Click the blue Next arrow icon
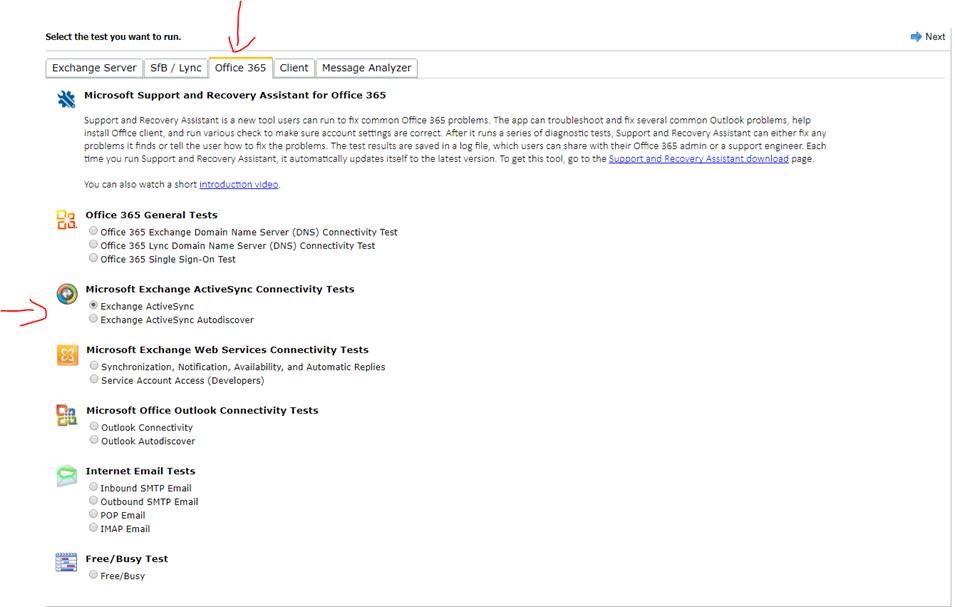The width and height of the screenshot is (955, 607). 916,37
